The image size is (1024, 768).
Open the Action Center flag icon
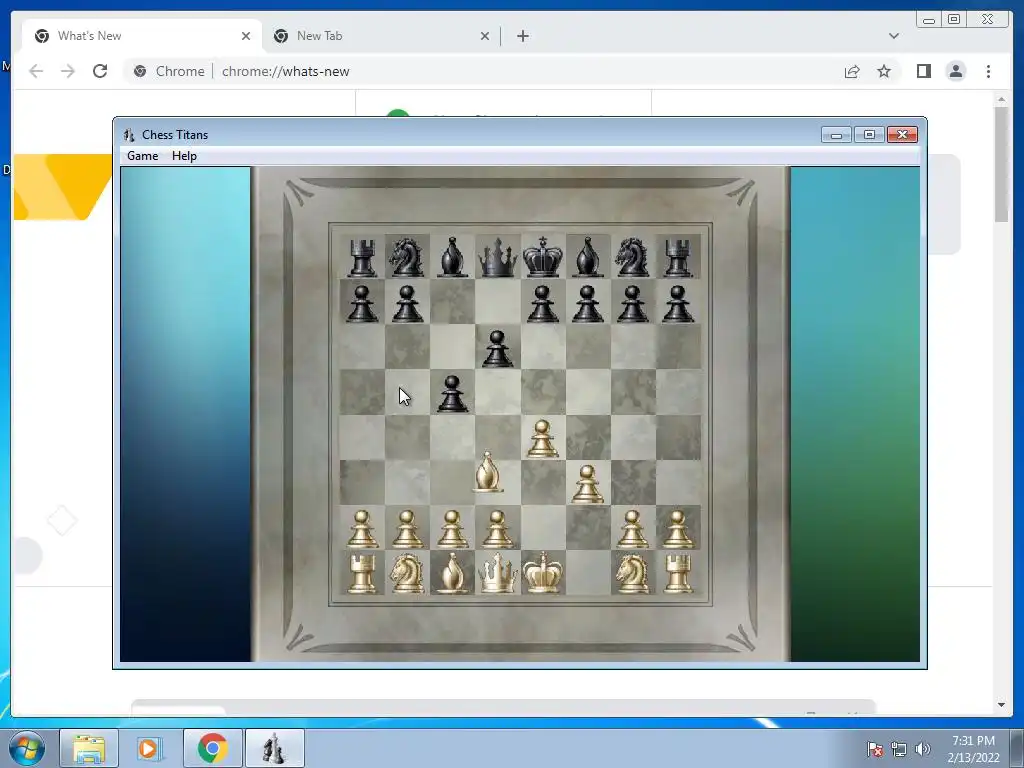[x=875, y=749]
